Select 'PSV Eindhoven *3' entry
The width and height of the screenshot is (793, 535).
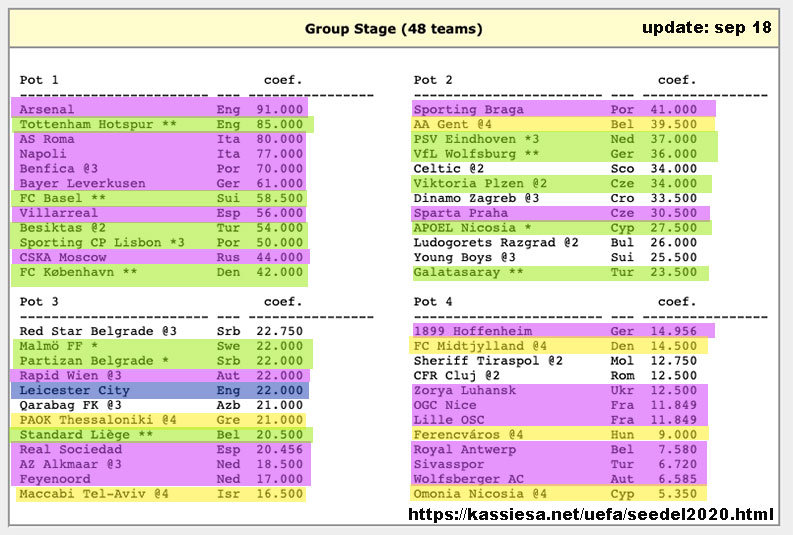(476, 139)
